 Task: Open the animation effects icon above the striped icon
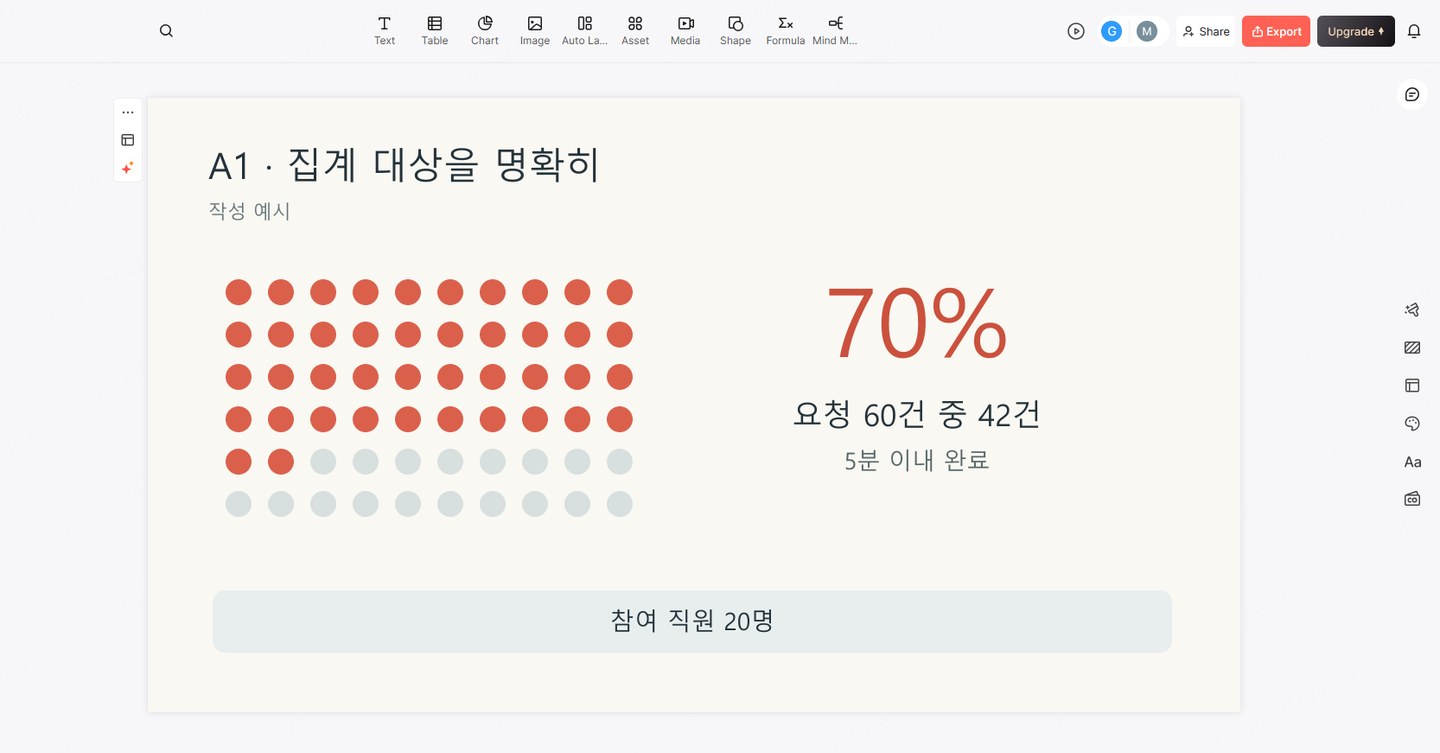coord(1412,310)
